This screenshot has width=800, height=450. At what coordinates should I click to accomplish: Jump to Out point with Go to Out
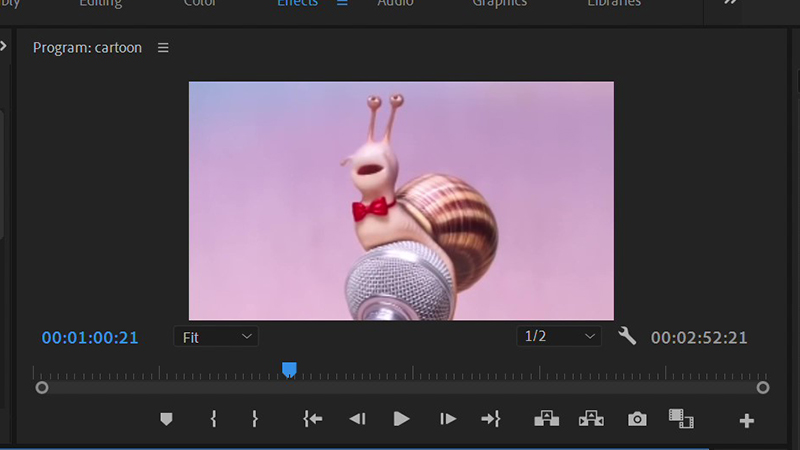pos(491,419)
